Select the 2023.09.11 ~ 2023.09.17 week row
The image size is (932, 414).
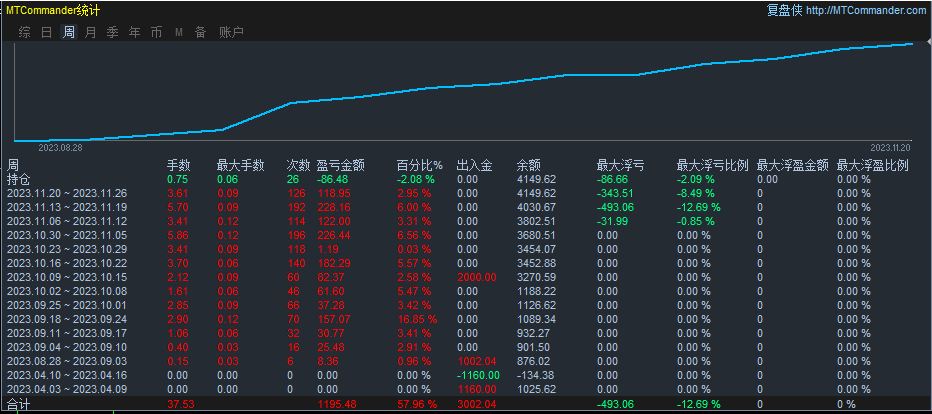tap(466, 333)
